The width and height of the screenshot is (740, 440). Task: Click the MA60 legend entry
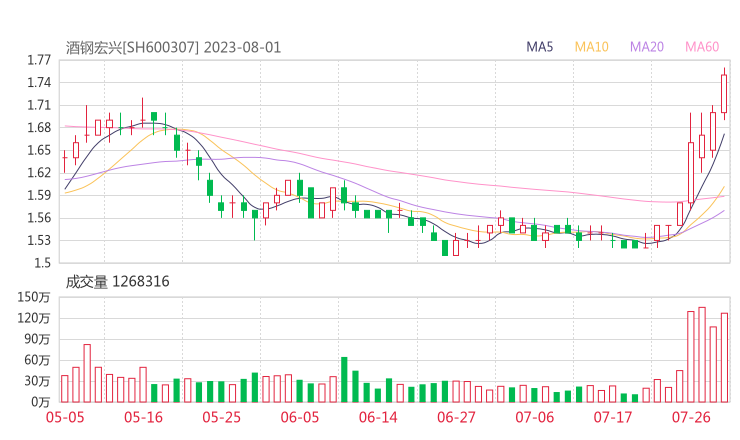(x=702, y=47)
